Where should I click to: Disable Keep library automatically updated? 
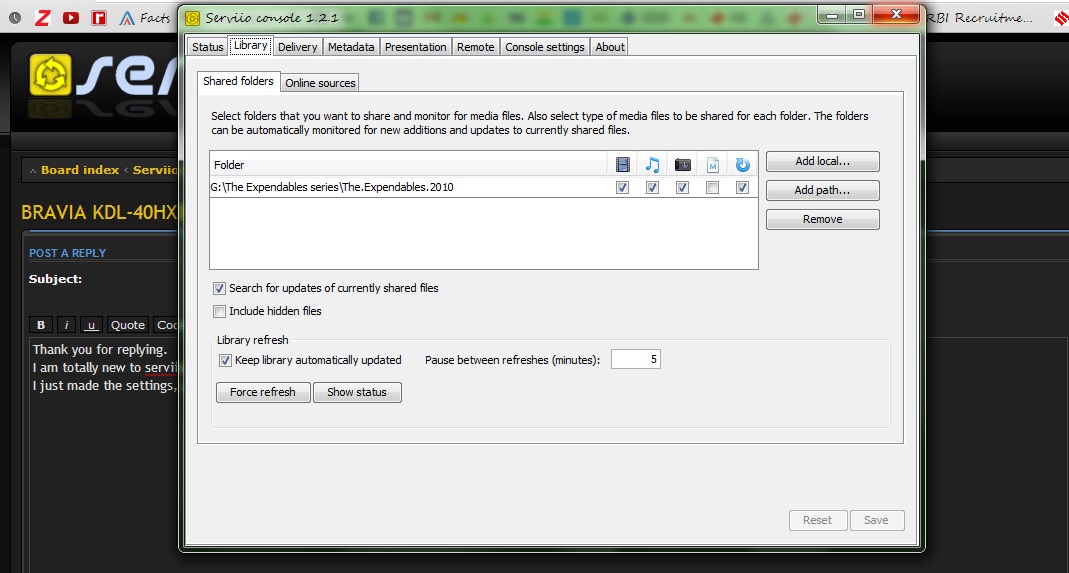pyautogui.click(x=225, y=360)
